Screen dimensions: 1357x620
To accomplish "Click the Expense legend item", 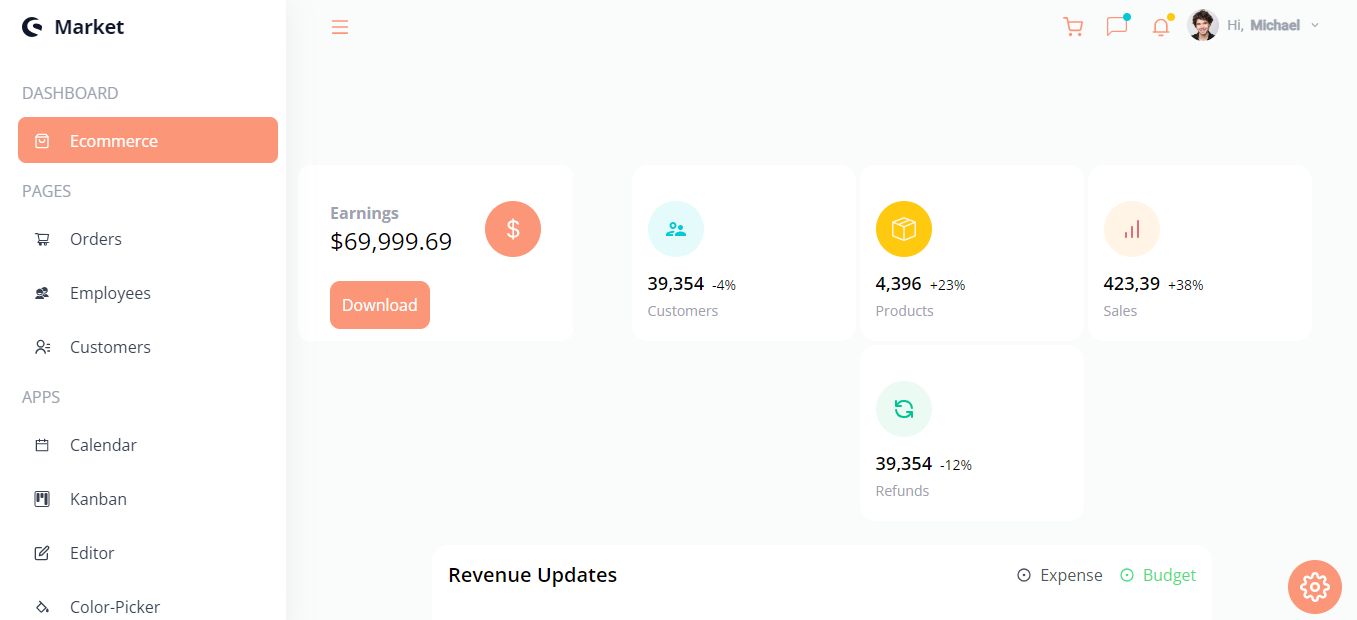I will (x=1060, y=575).
